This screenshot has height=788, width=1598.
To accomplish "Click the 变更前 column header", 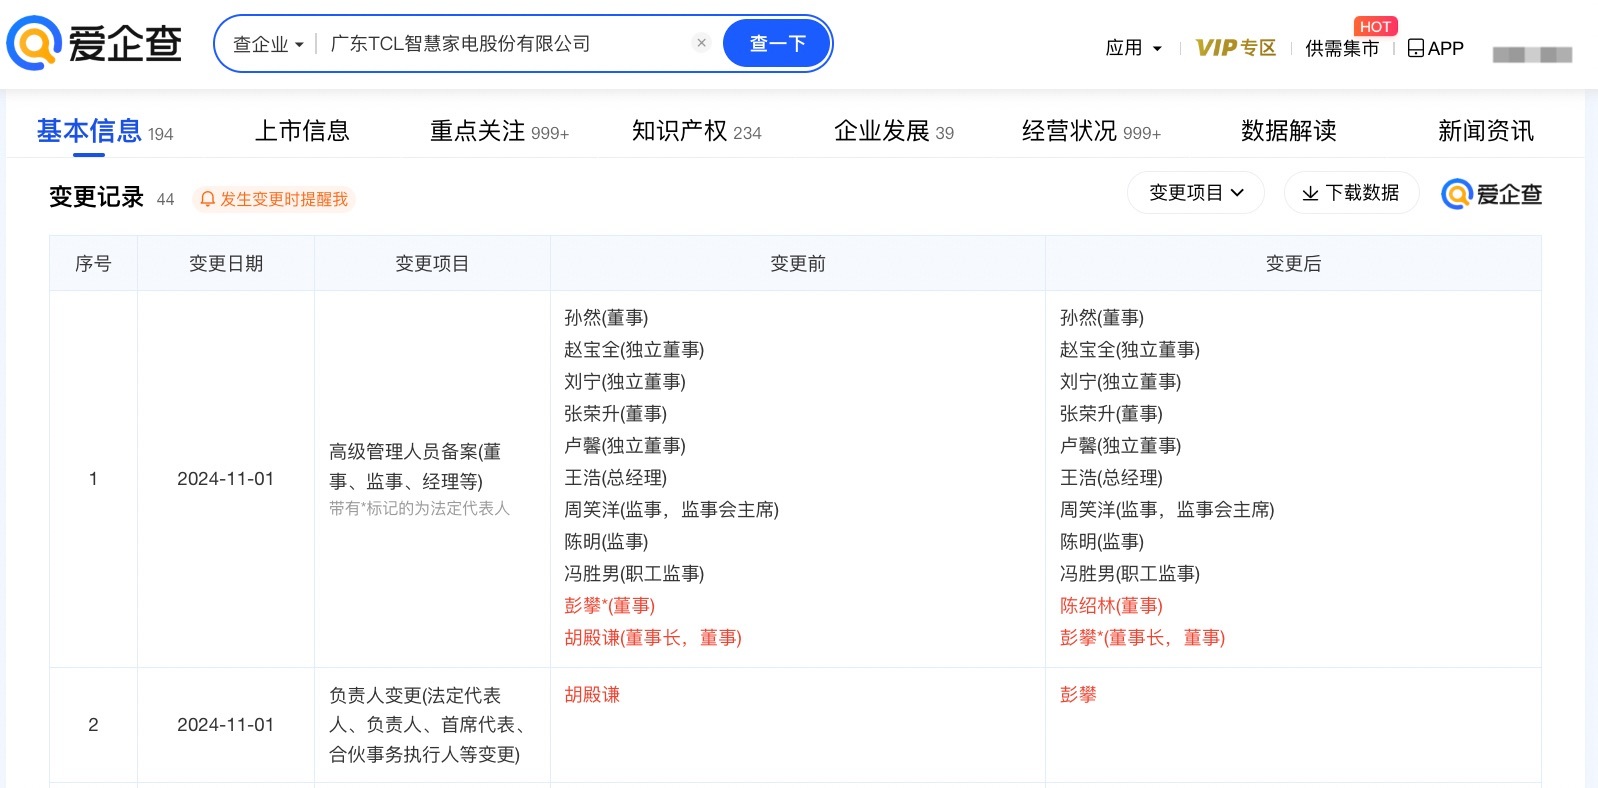I will coord(798,264).
